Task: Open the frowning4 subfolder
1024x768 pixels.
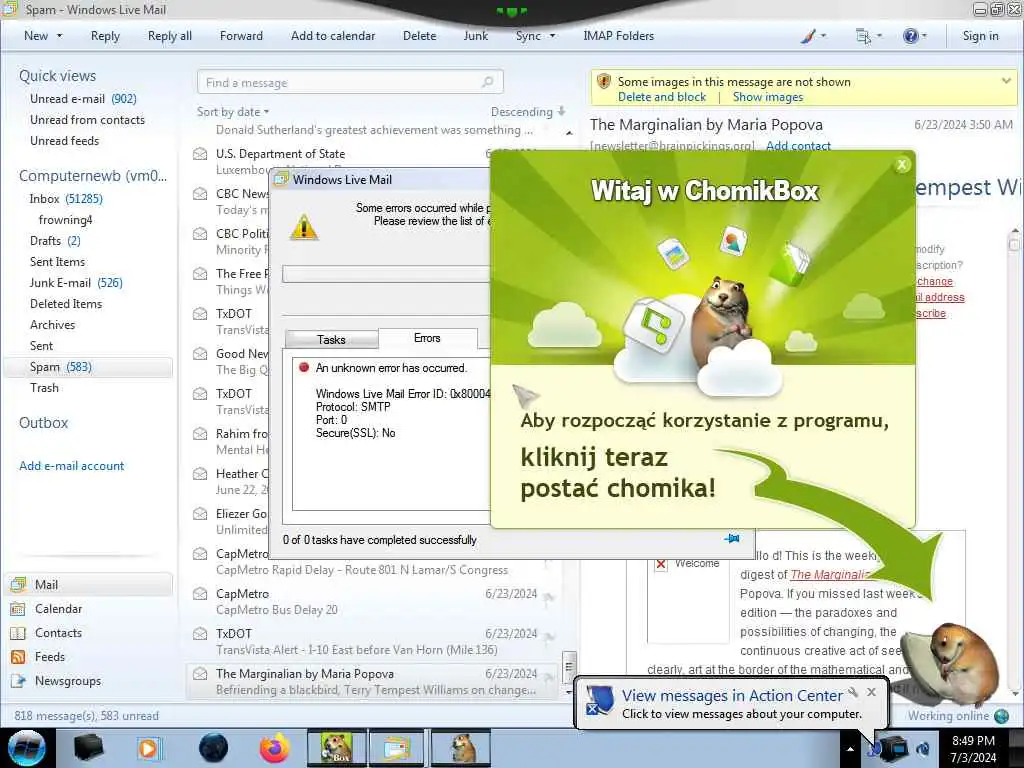Action: point(65,219)
